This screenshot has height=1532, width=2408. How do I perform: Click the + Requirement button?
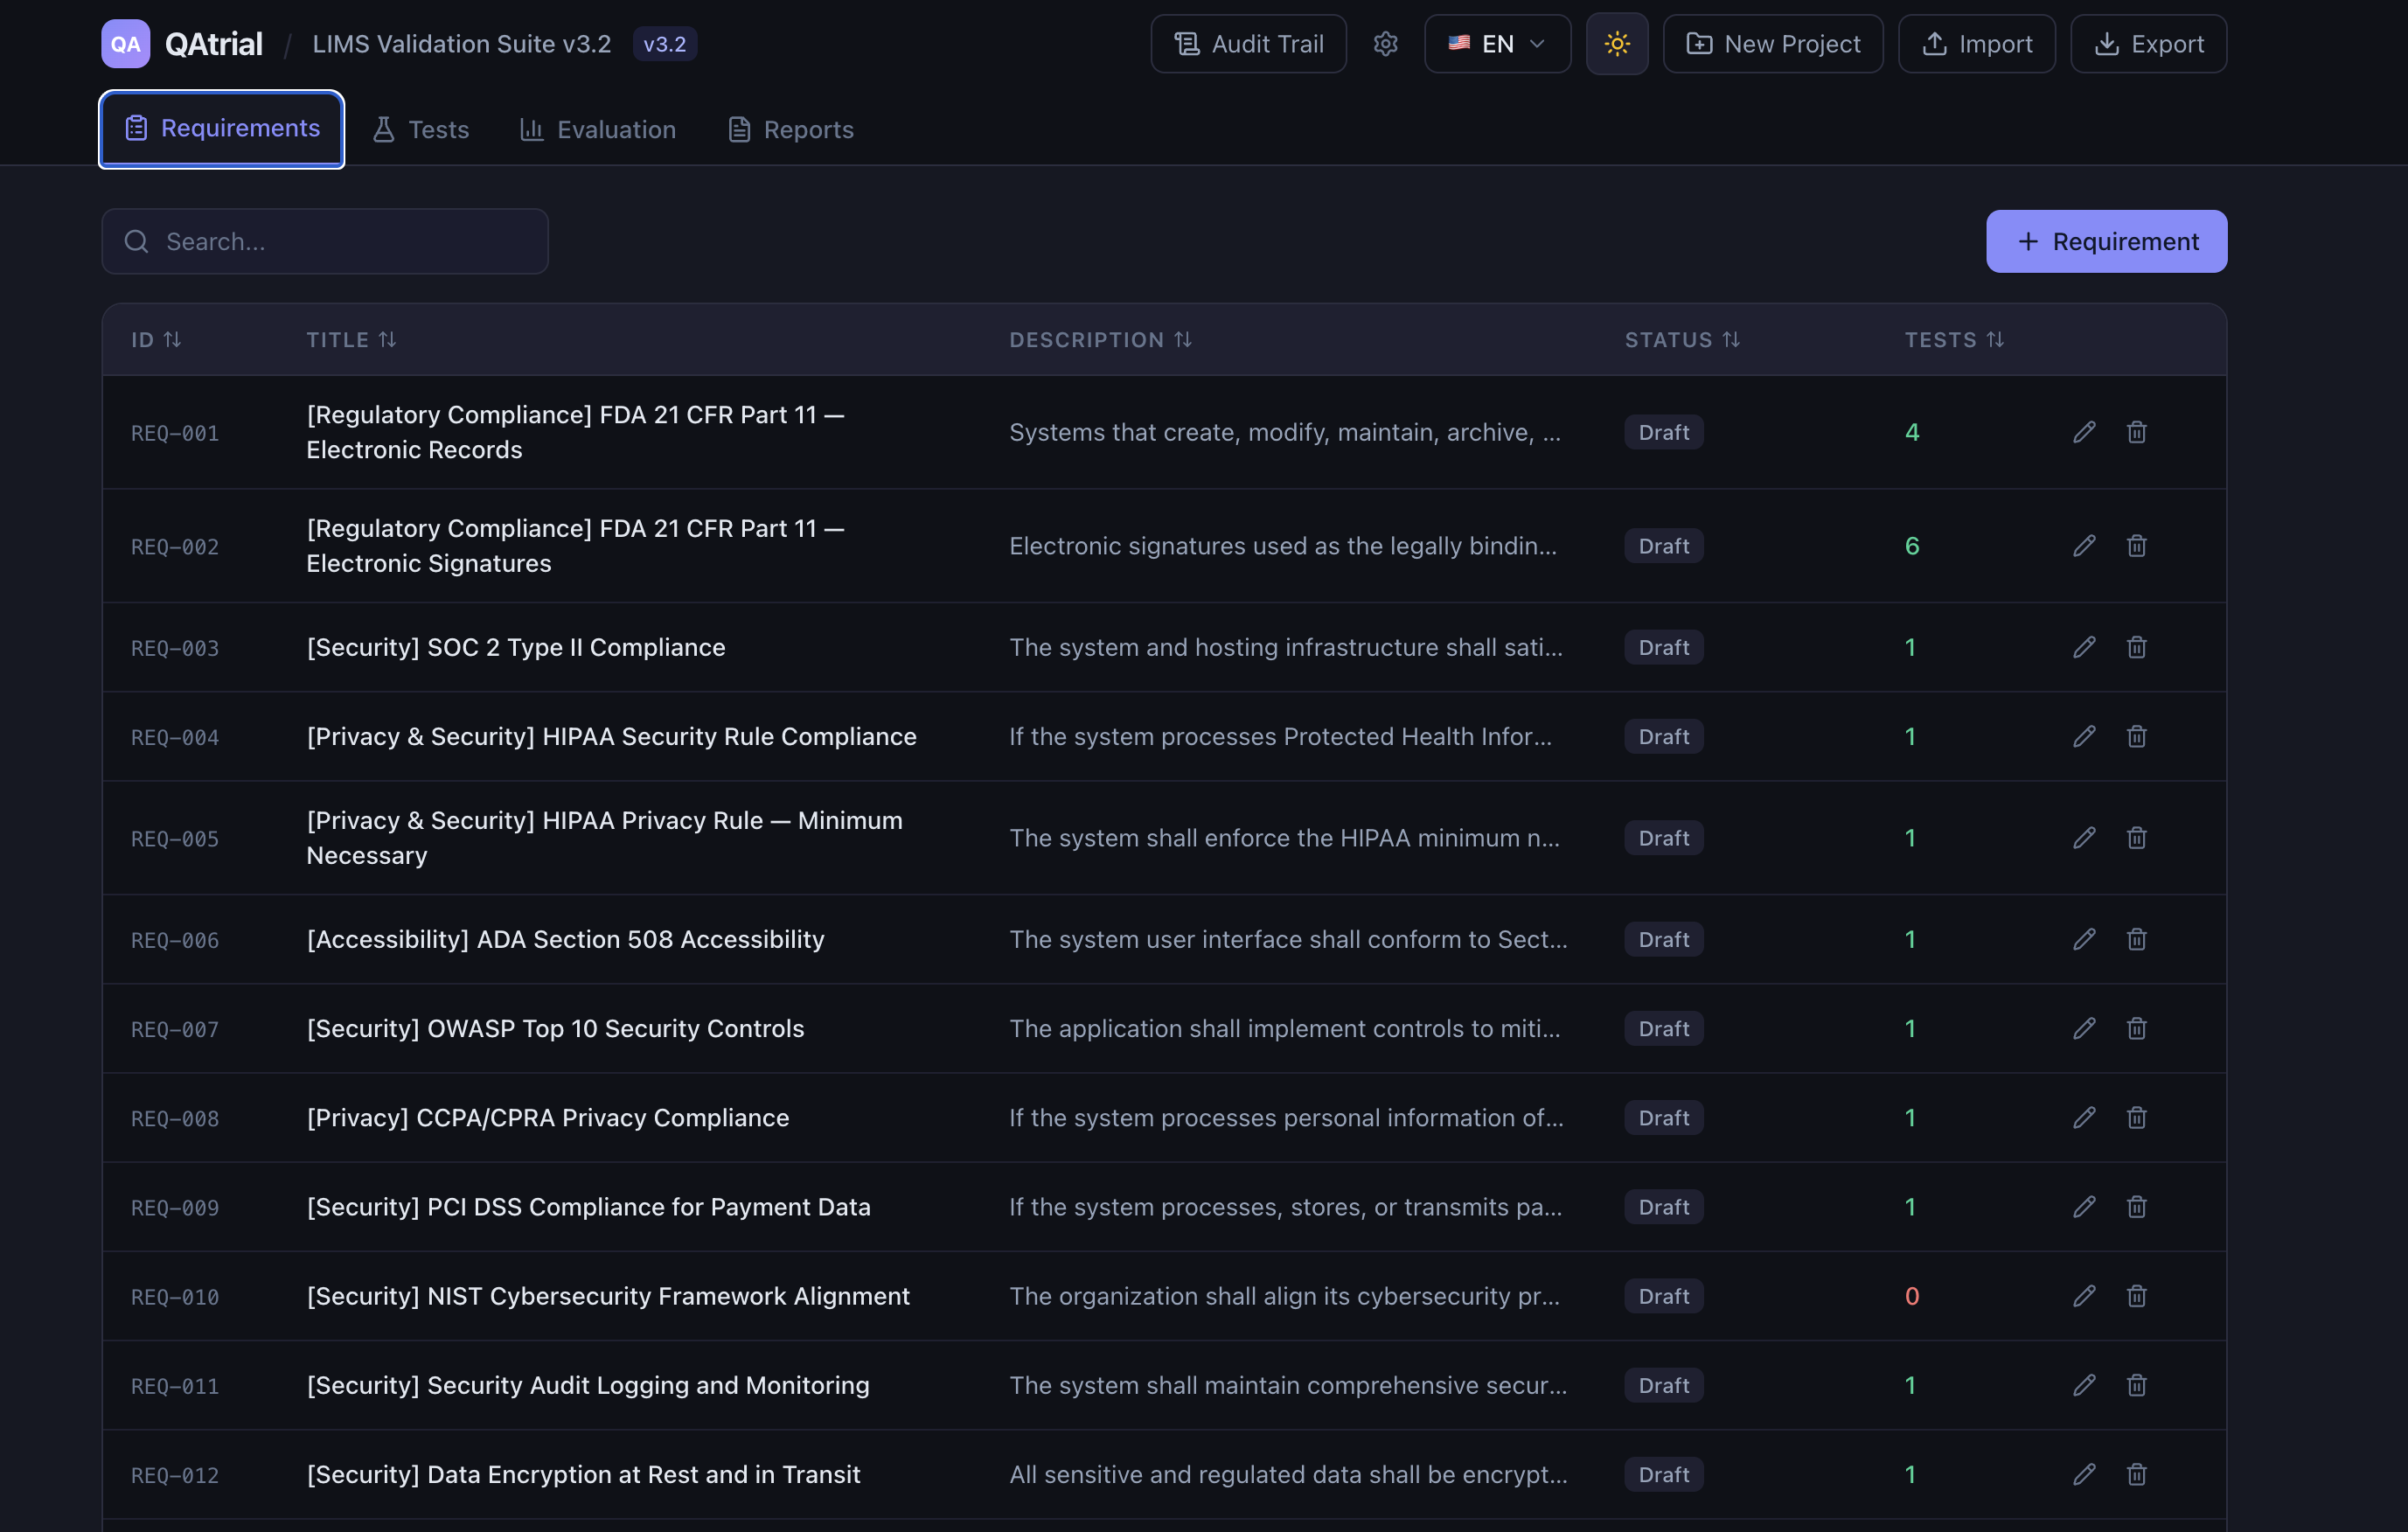2106,241
